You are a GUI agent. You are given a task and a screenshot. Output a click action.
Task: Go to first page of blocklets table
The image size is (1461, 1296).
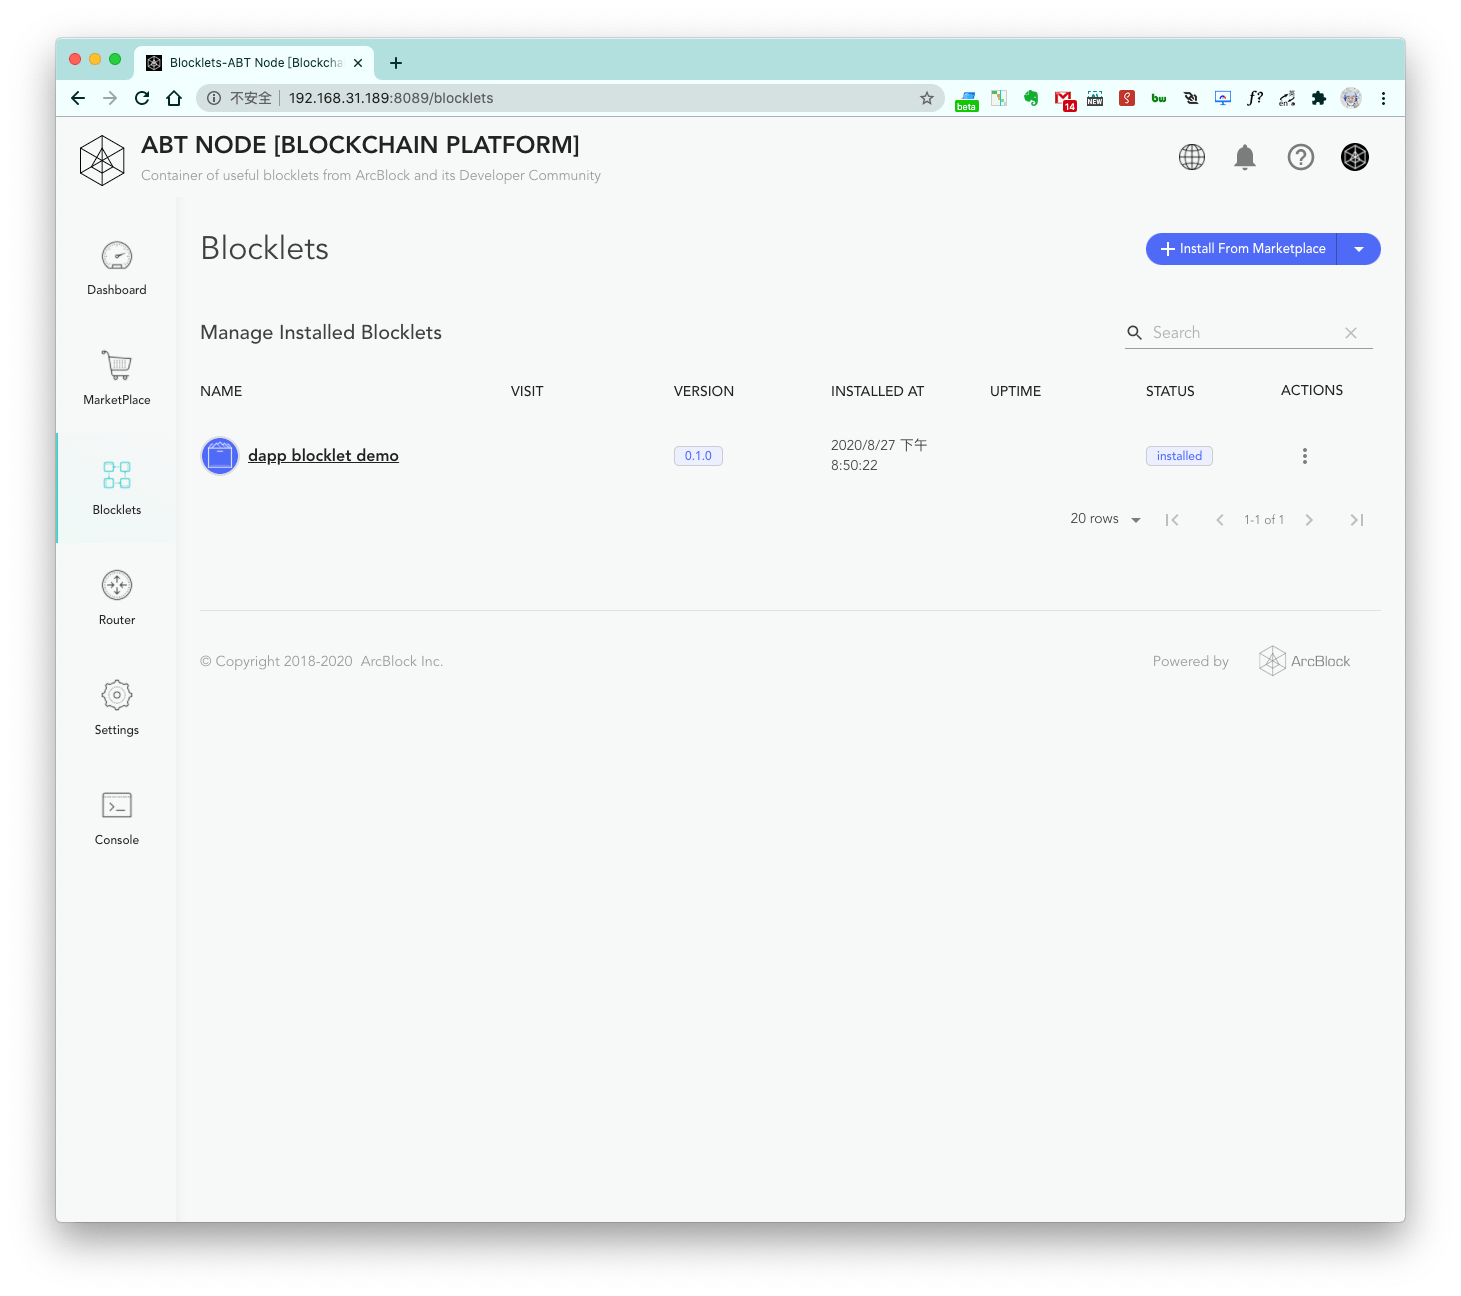pos(1173,520)
